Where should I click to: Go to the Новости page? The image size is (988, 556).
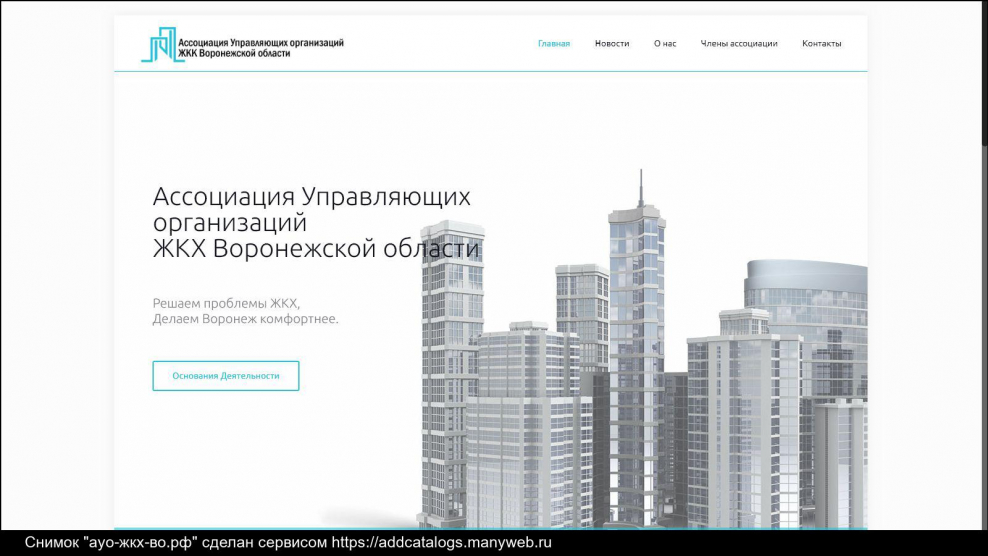612,44
